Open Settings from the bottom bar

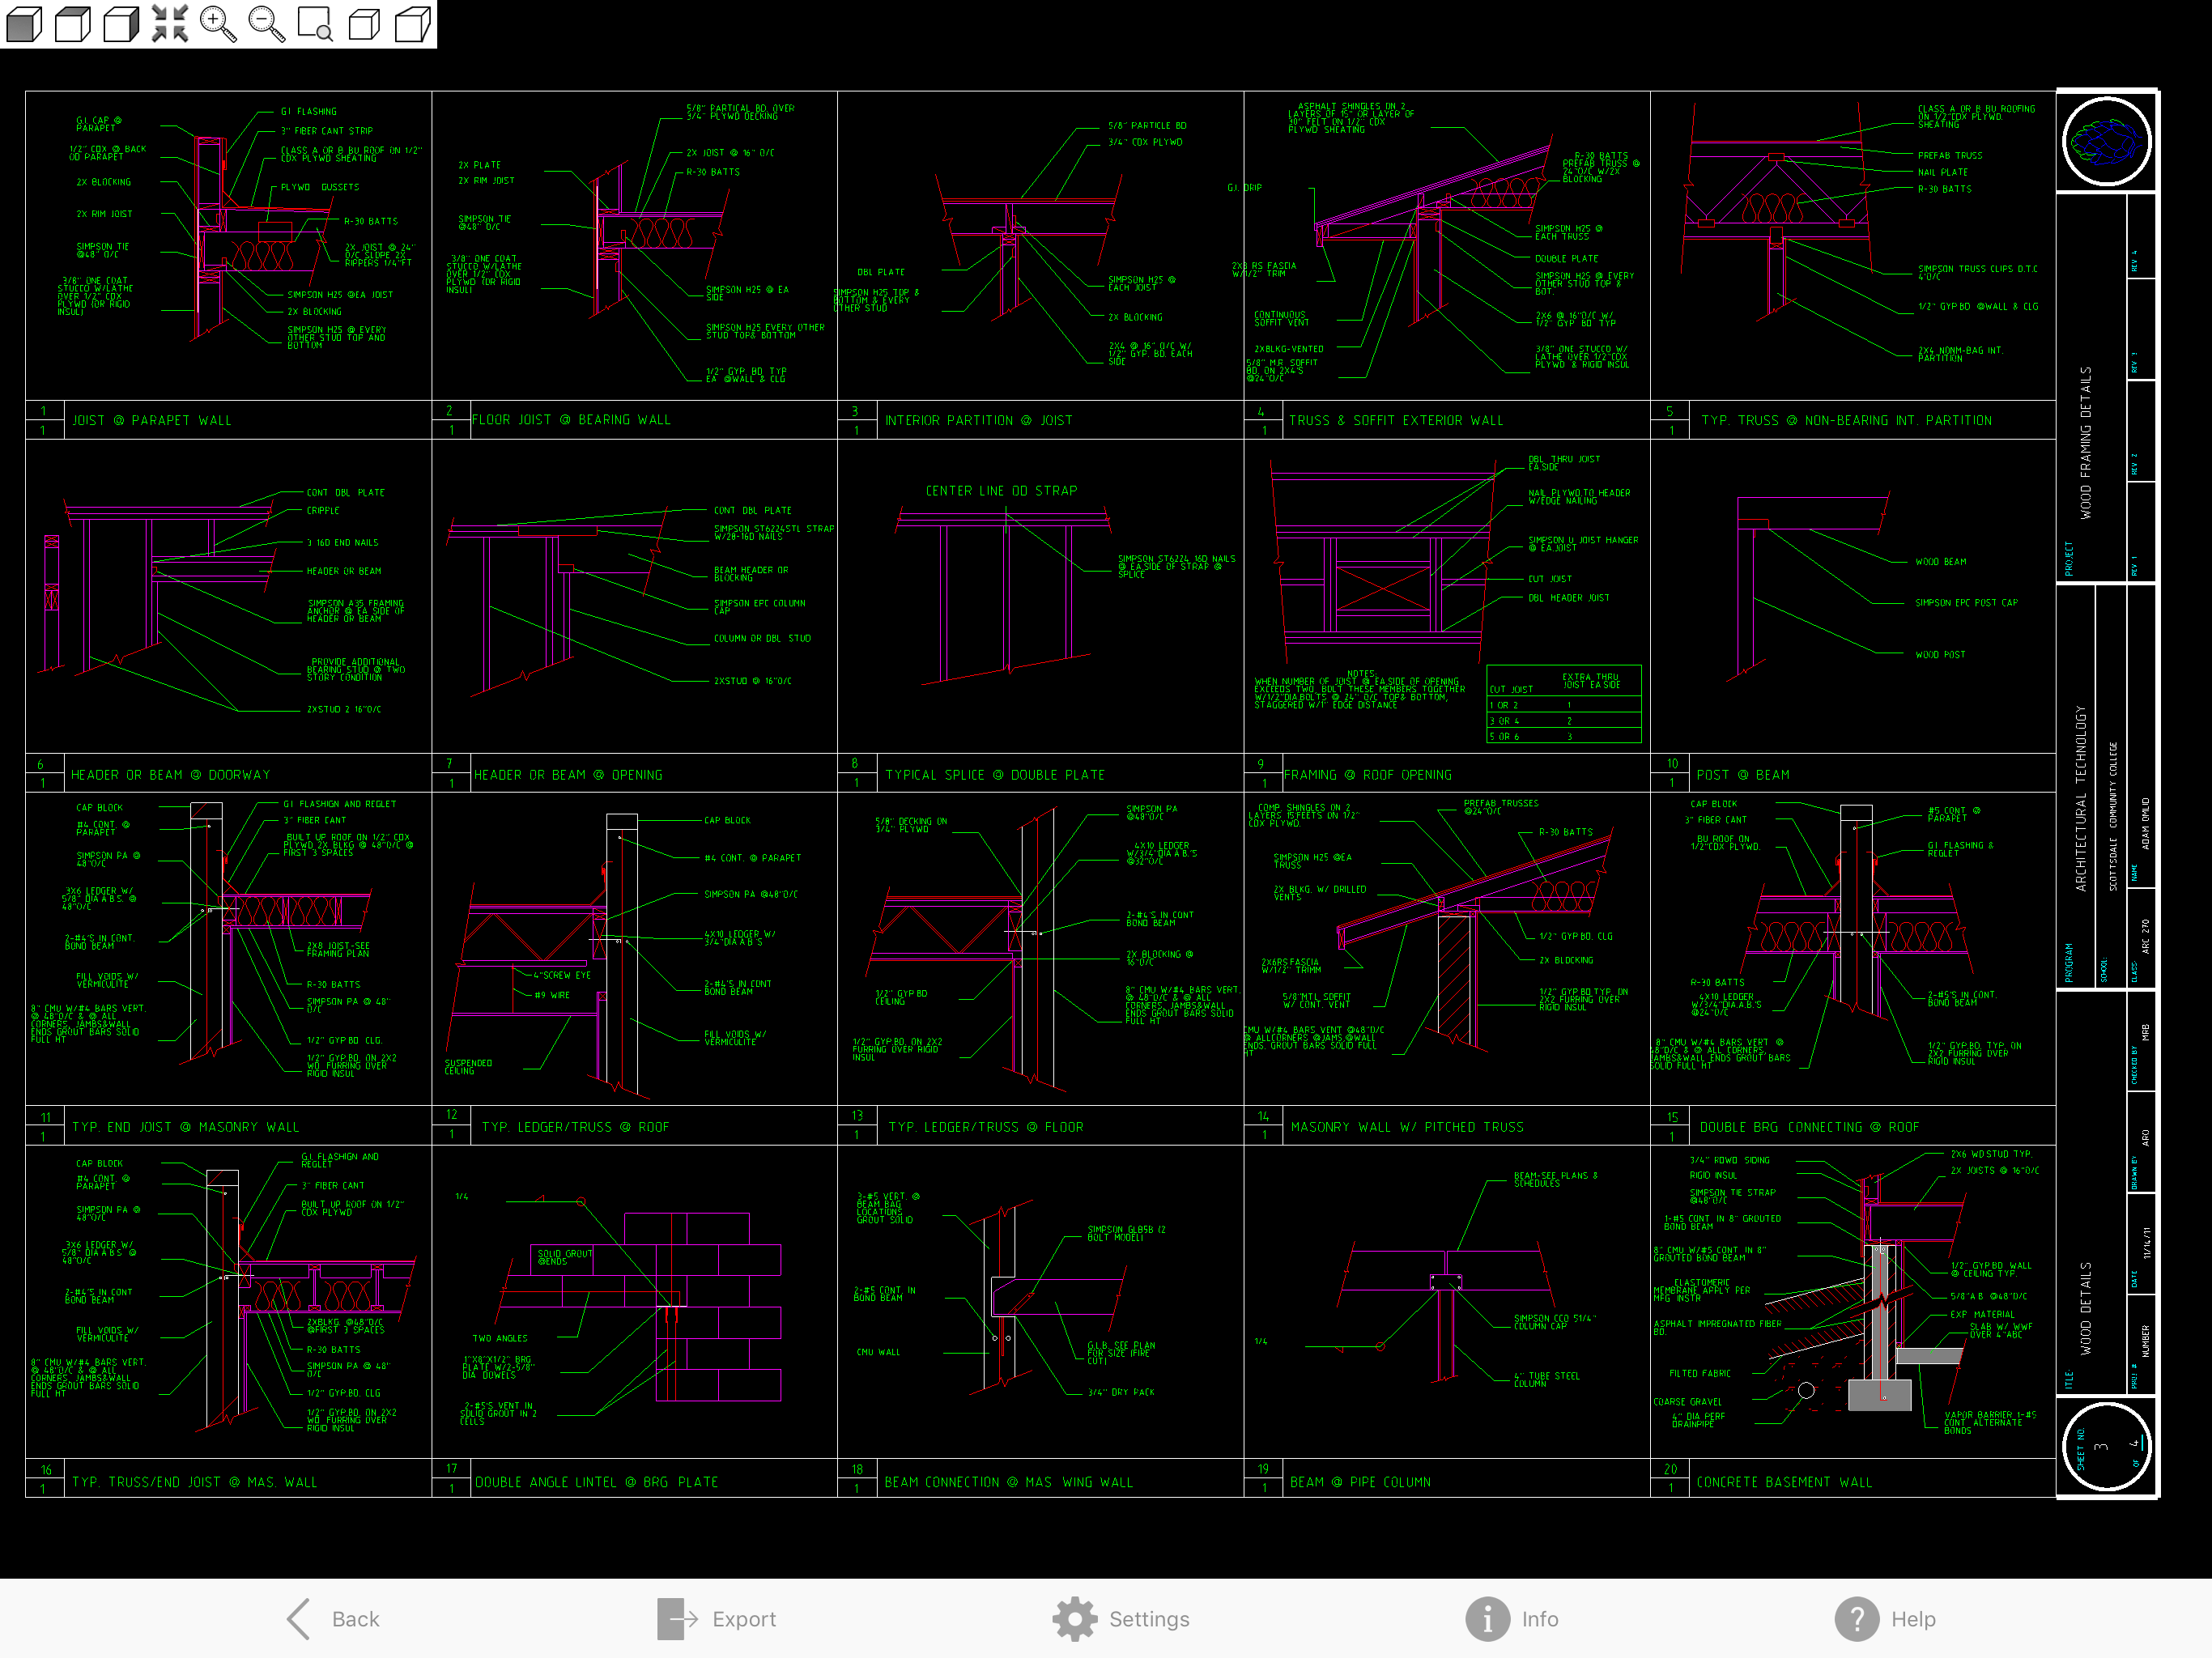(1148, 1618)
